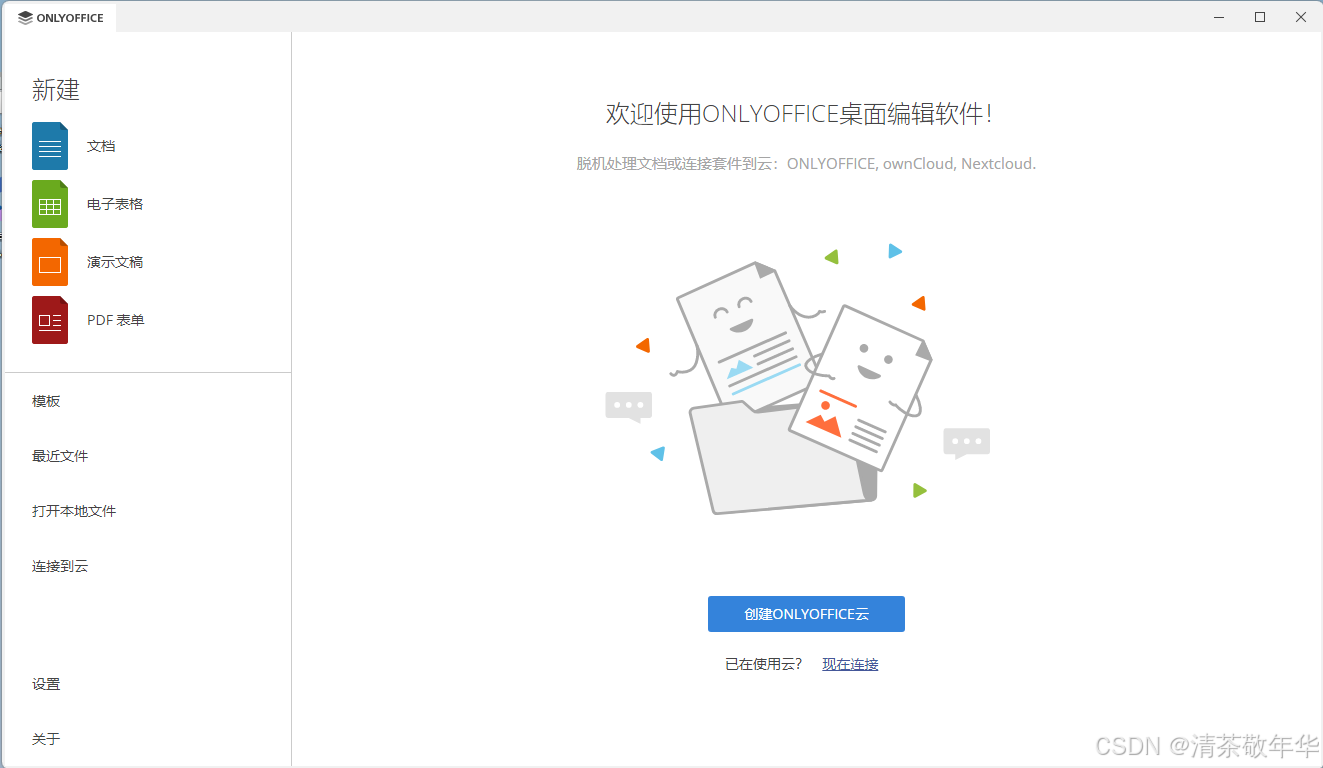
Task: Click the maximize window control
Action: tap(1259, 17)
